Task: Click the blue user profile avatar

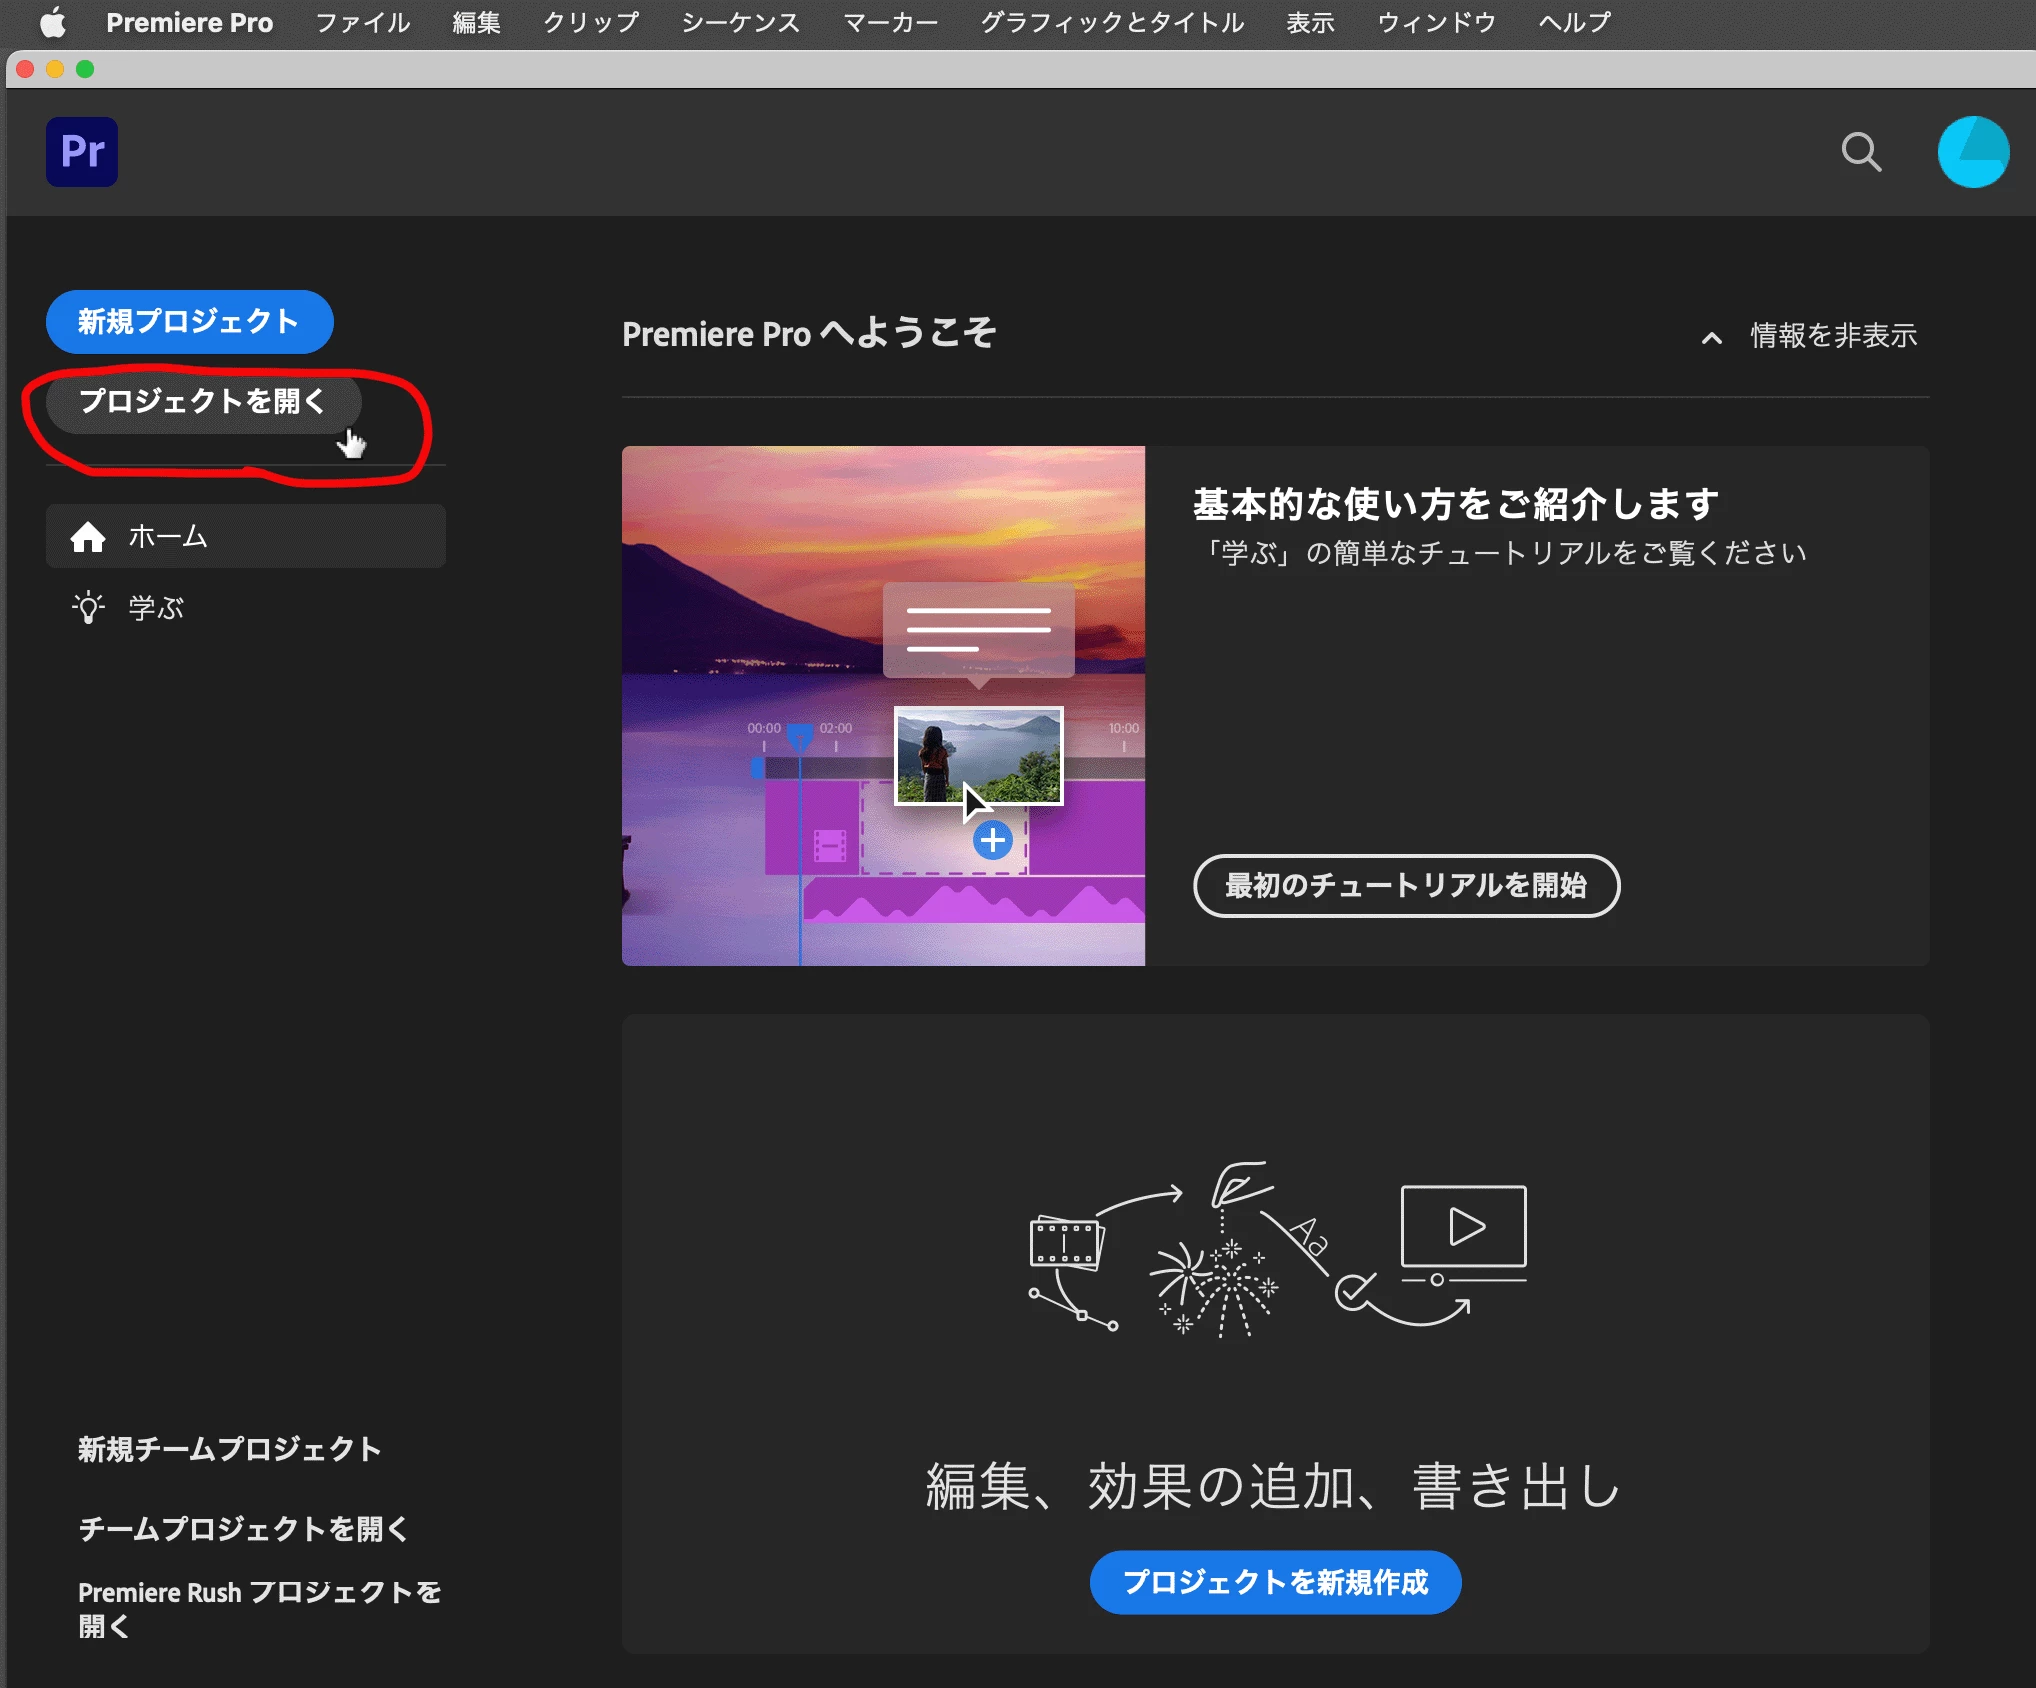Action: [1972, 152]
